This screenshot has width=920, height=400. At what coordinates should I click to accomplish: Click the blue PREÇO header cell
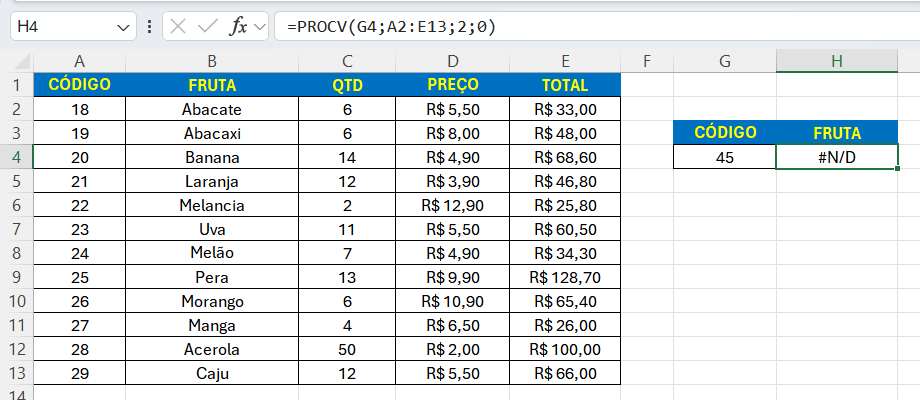pyautogui.click(x=453, y=85)
